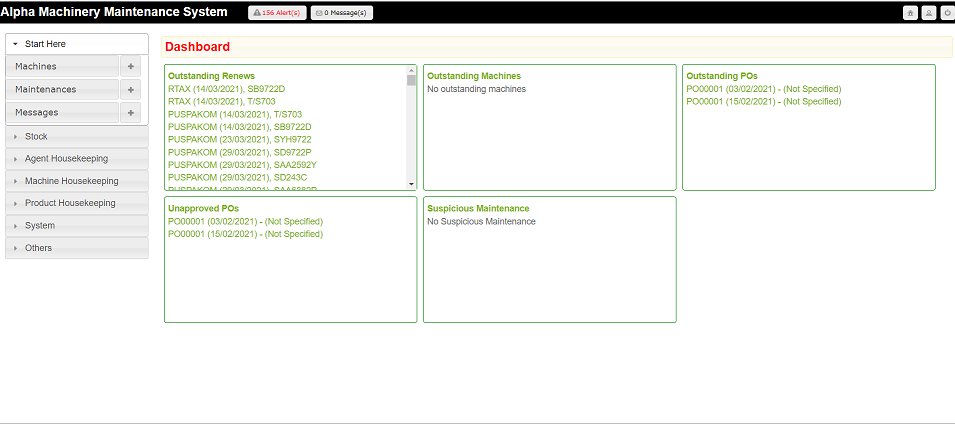The image size is (955, 426).
Task: Open the Machines menu item
Action: pyautogui.click(x=62, y=66)
